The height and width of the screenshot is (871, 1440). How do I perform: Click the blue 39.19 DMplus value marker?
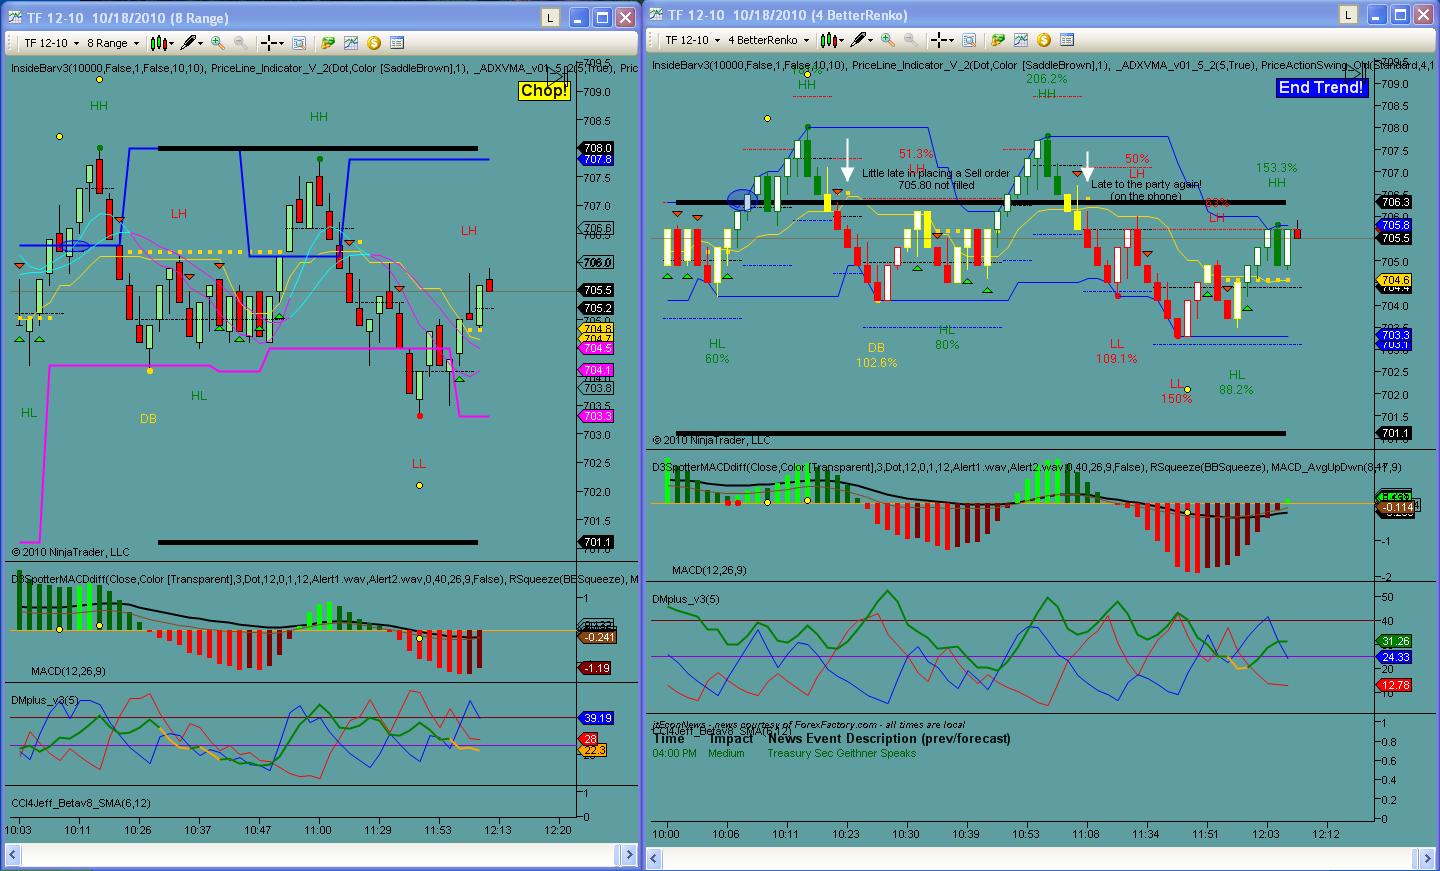(x=598, y=718)
